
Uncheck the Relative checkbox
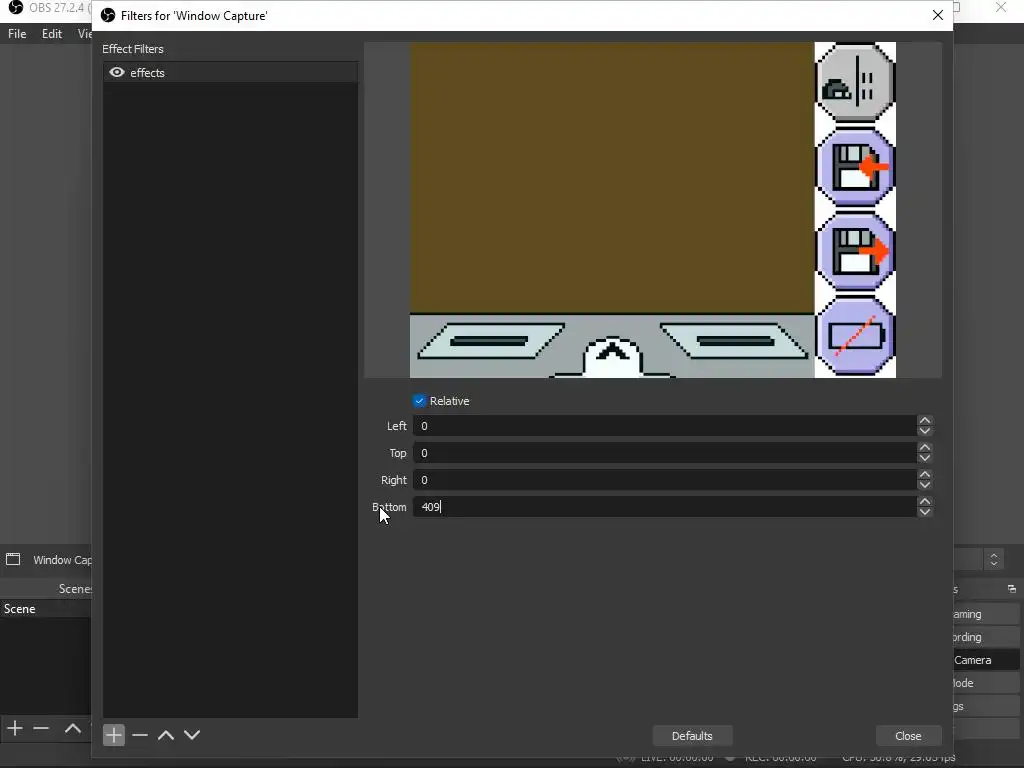[419, 401]
